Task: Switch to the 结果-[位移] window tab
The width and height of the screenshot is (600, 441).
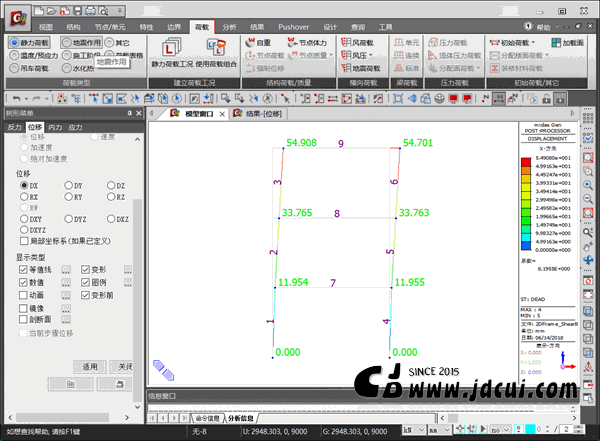Action: (x=258, y=113)
